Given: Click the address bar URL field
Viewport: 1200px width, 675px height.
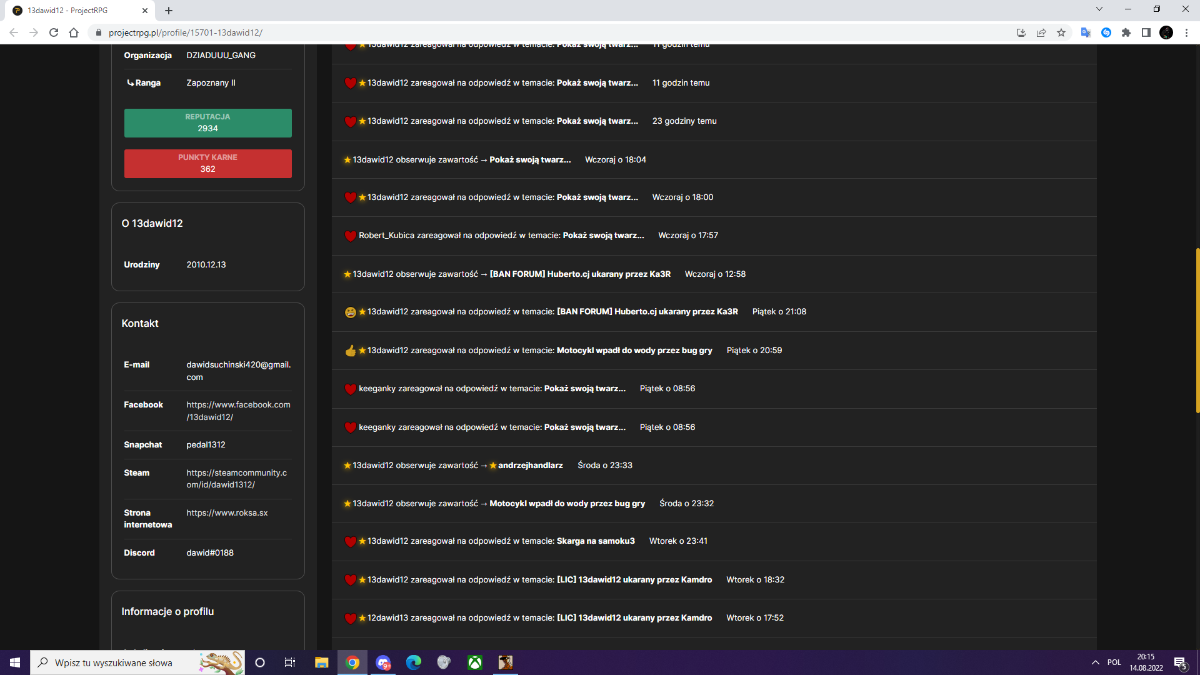Looking at the screenshot, I should point(550,32).
